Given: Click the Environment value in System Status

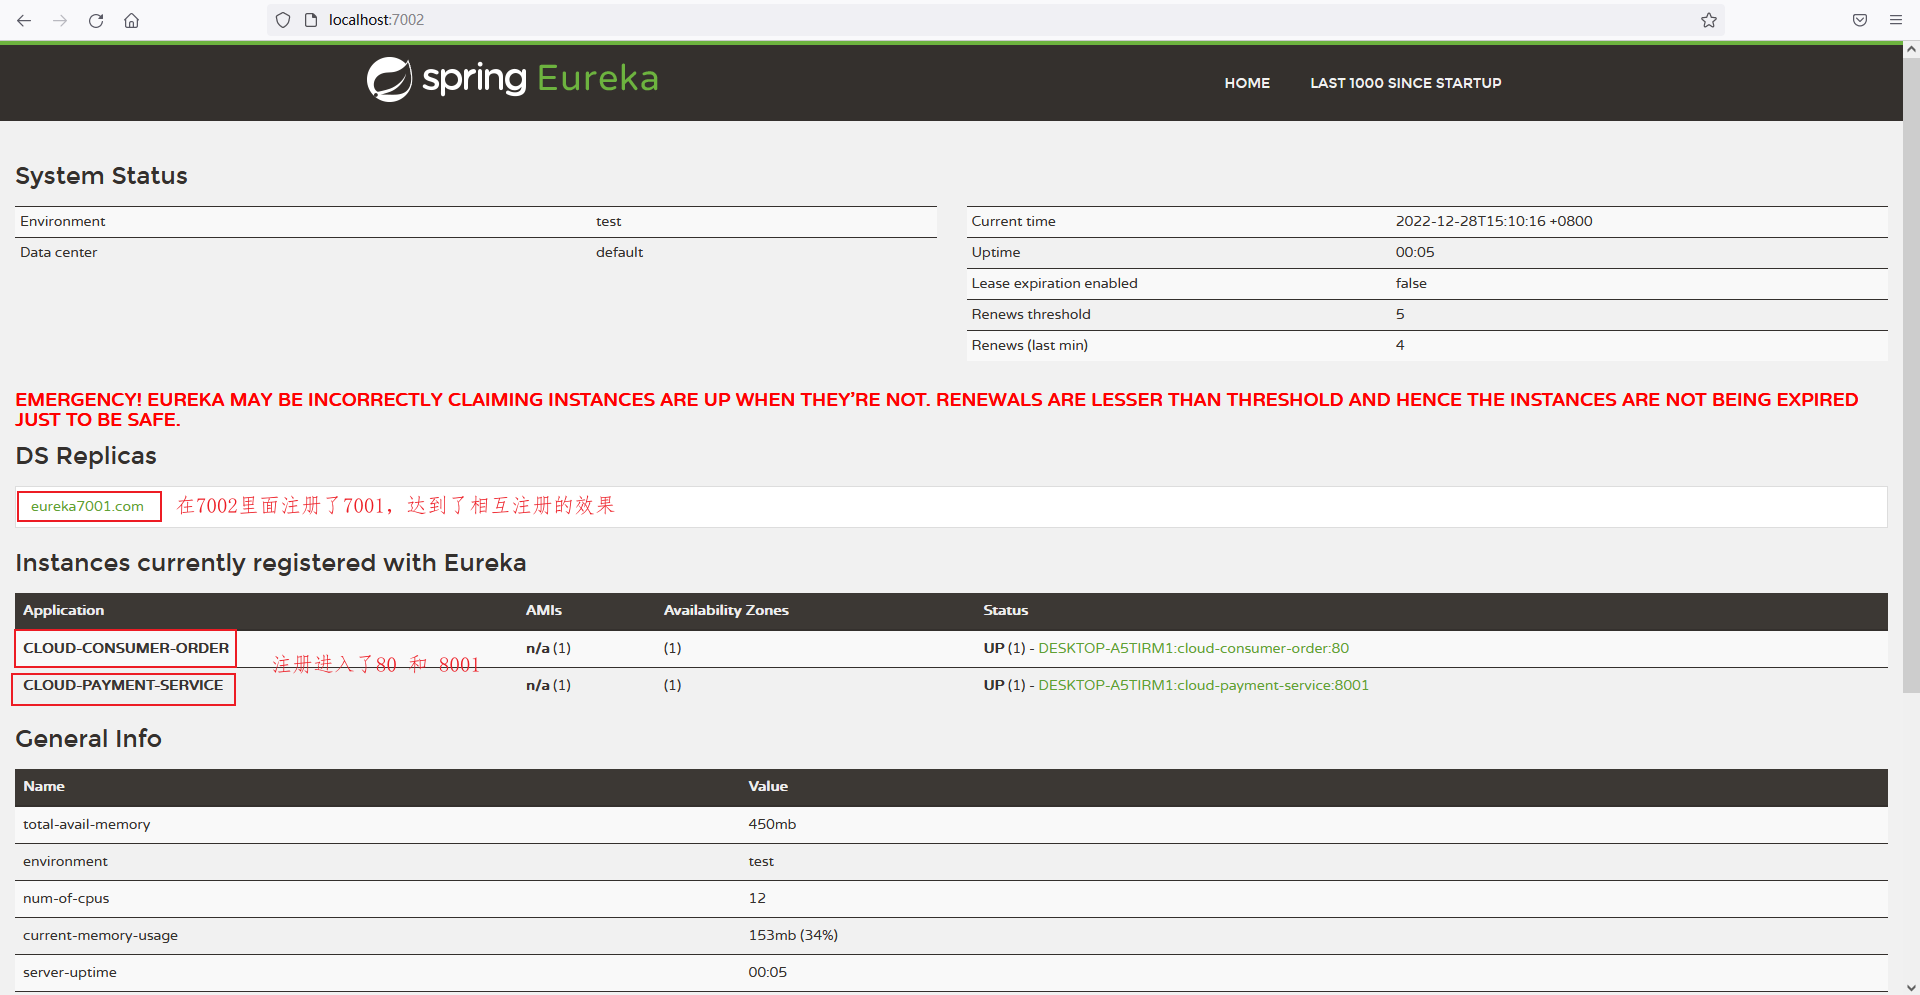Looking at the screenshot, I should [x=608, y=221].
